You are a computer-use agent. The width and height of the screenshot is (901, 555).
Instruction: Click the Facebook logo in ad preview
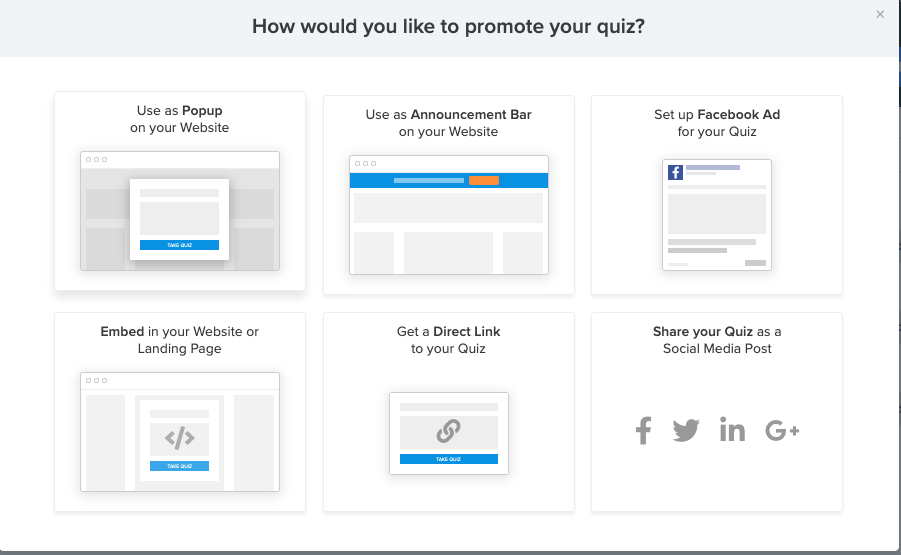(675, 172)
